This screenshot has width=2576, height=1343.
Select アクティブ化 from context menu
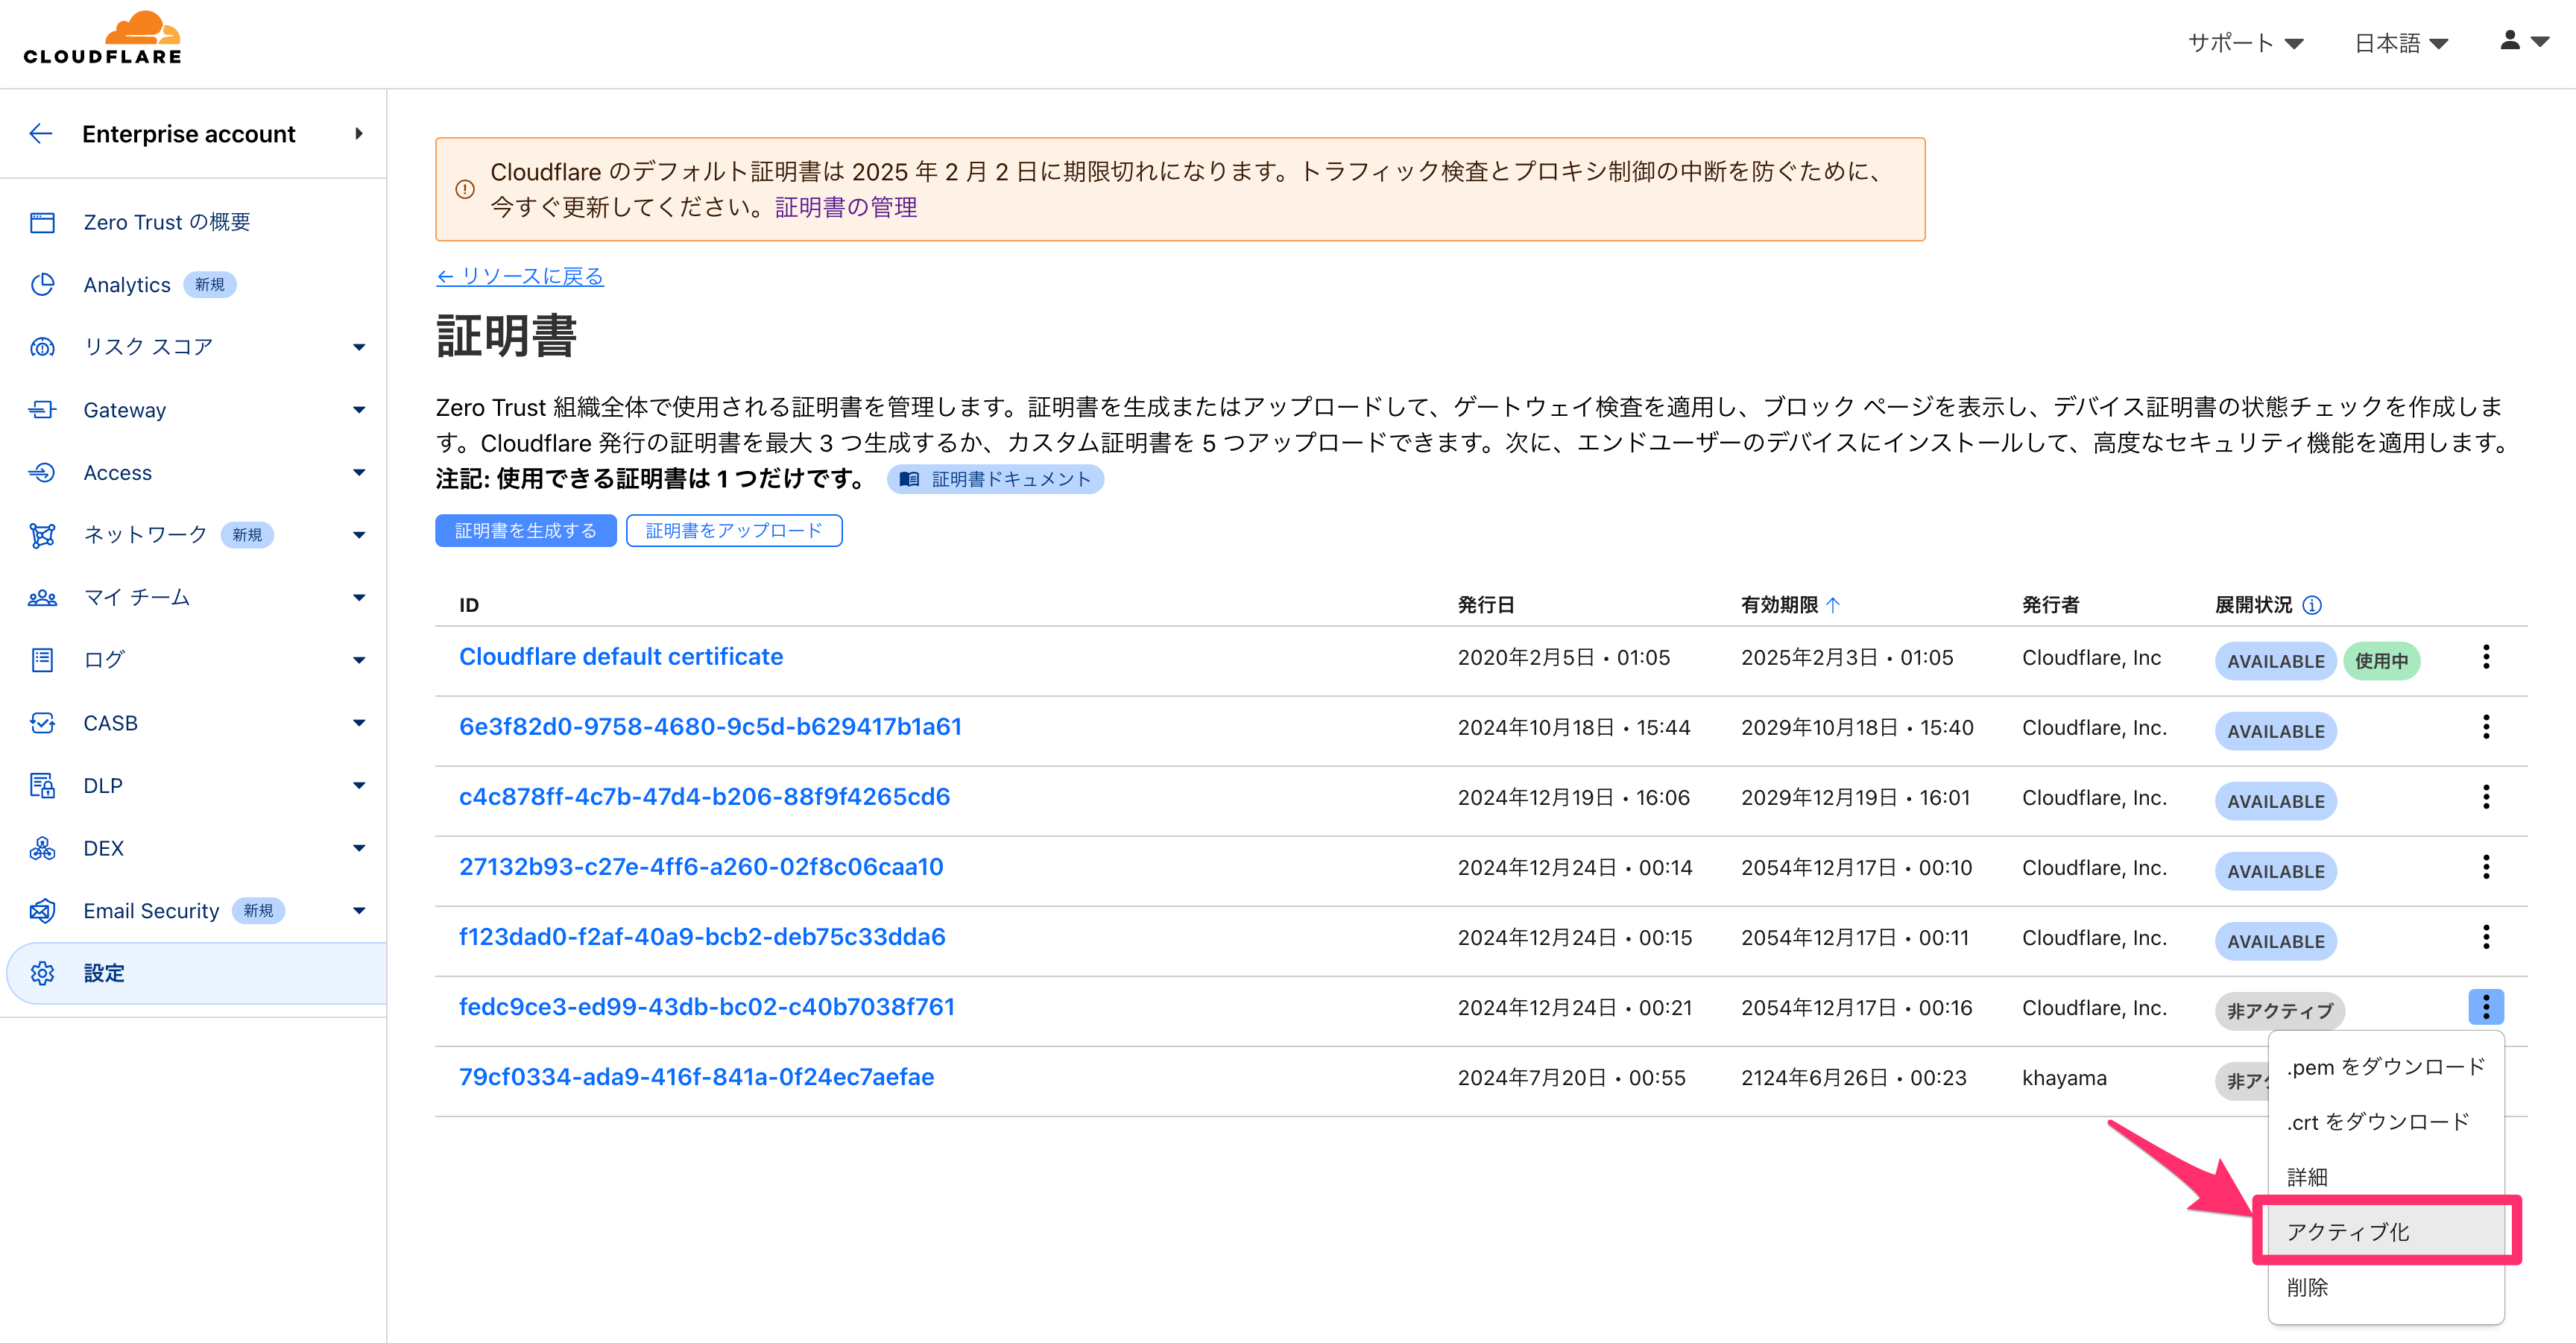[2348, 1232]
